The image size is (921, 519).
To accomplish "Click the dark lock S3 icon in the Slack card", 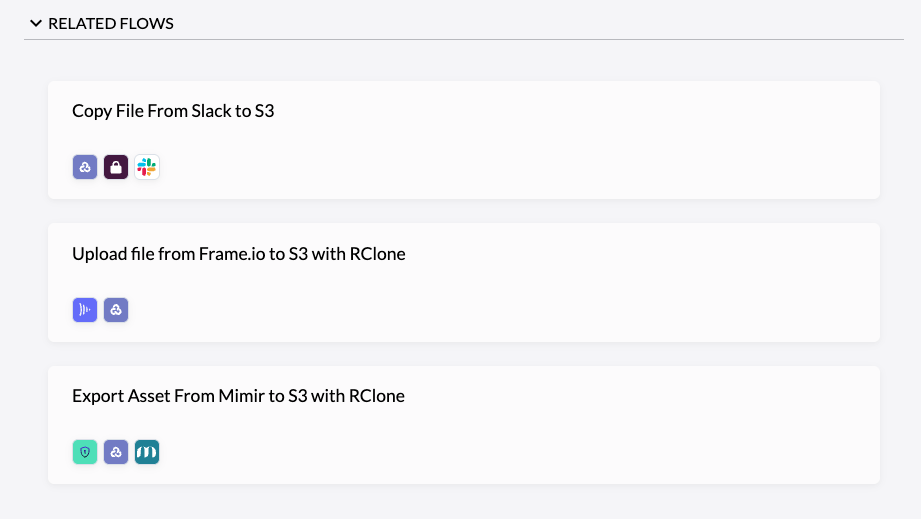I will [x=116, y=167].
